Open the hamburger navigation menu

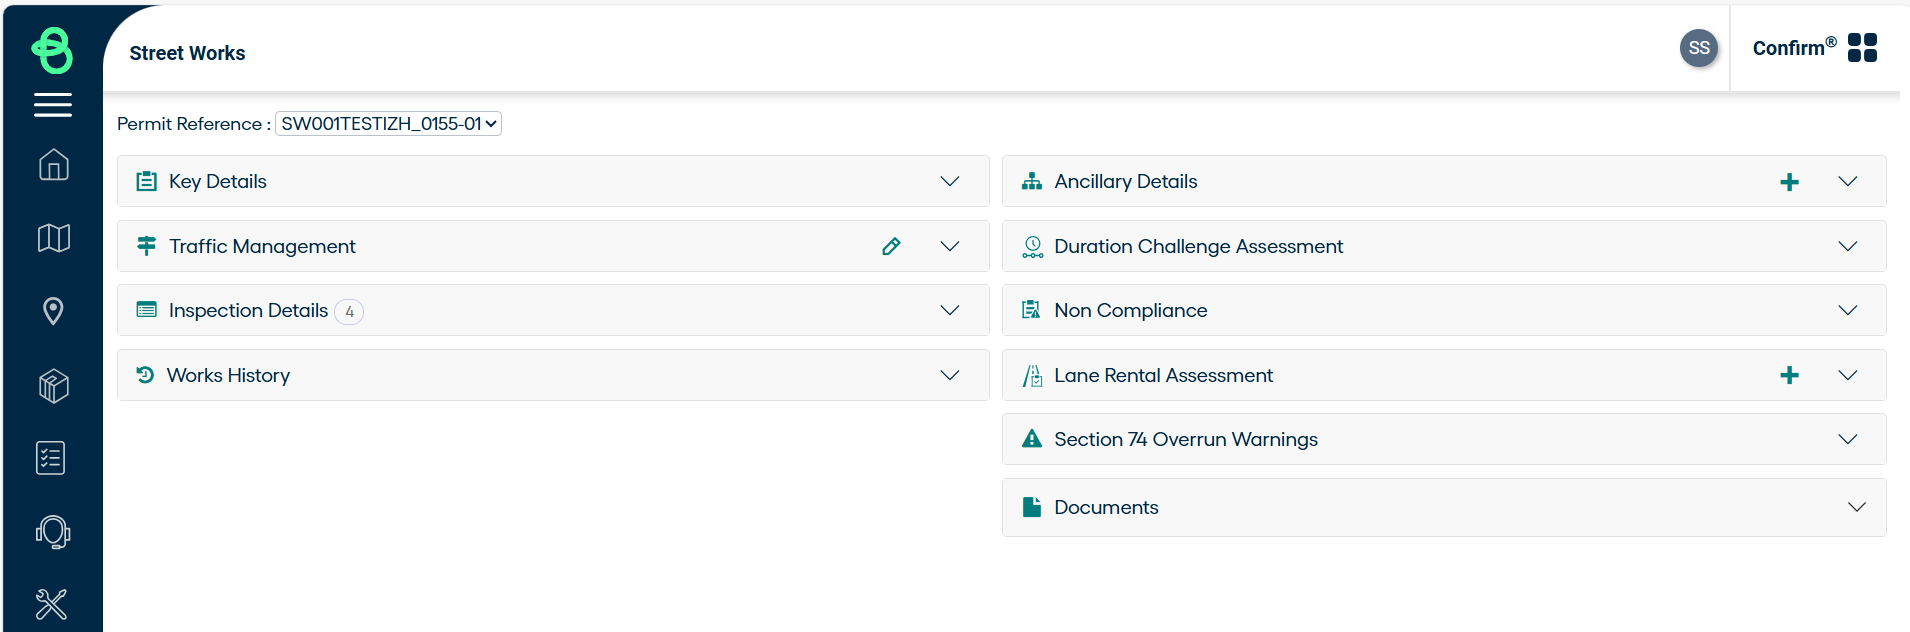click(x=53, y=105)
